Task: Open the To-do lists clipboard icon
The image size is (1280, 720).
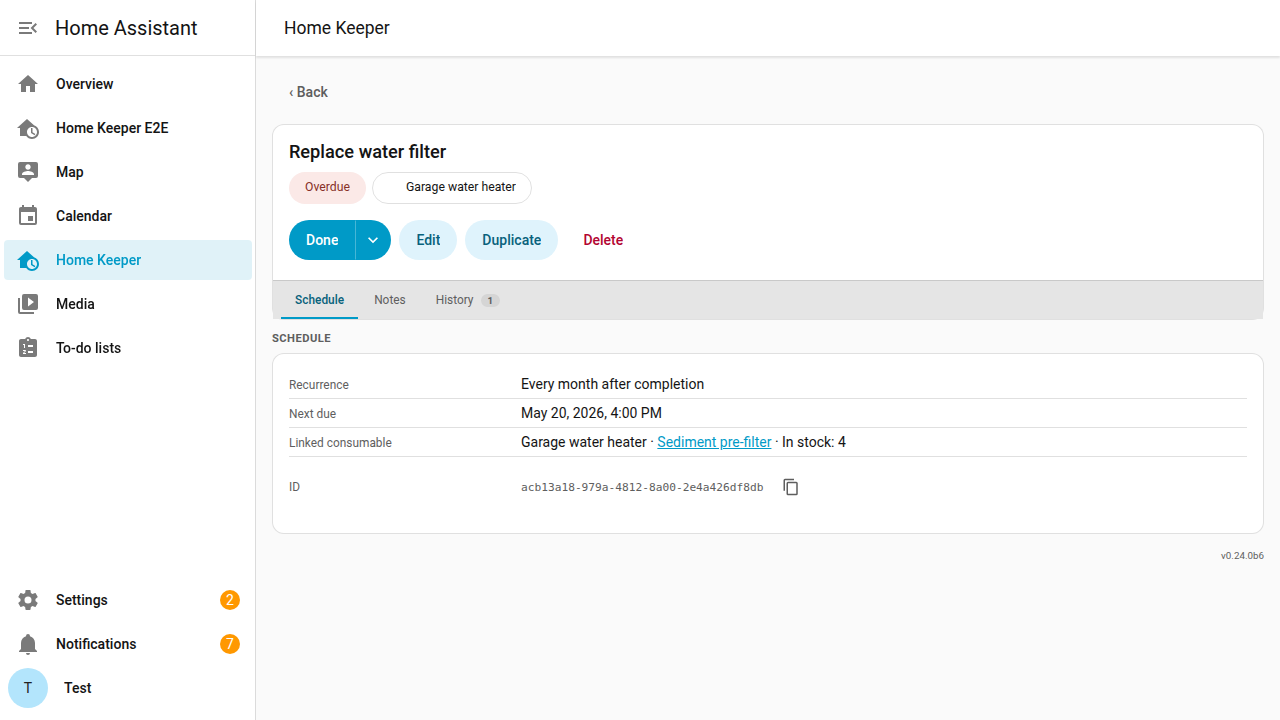Action: point(28,348)
